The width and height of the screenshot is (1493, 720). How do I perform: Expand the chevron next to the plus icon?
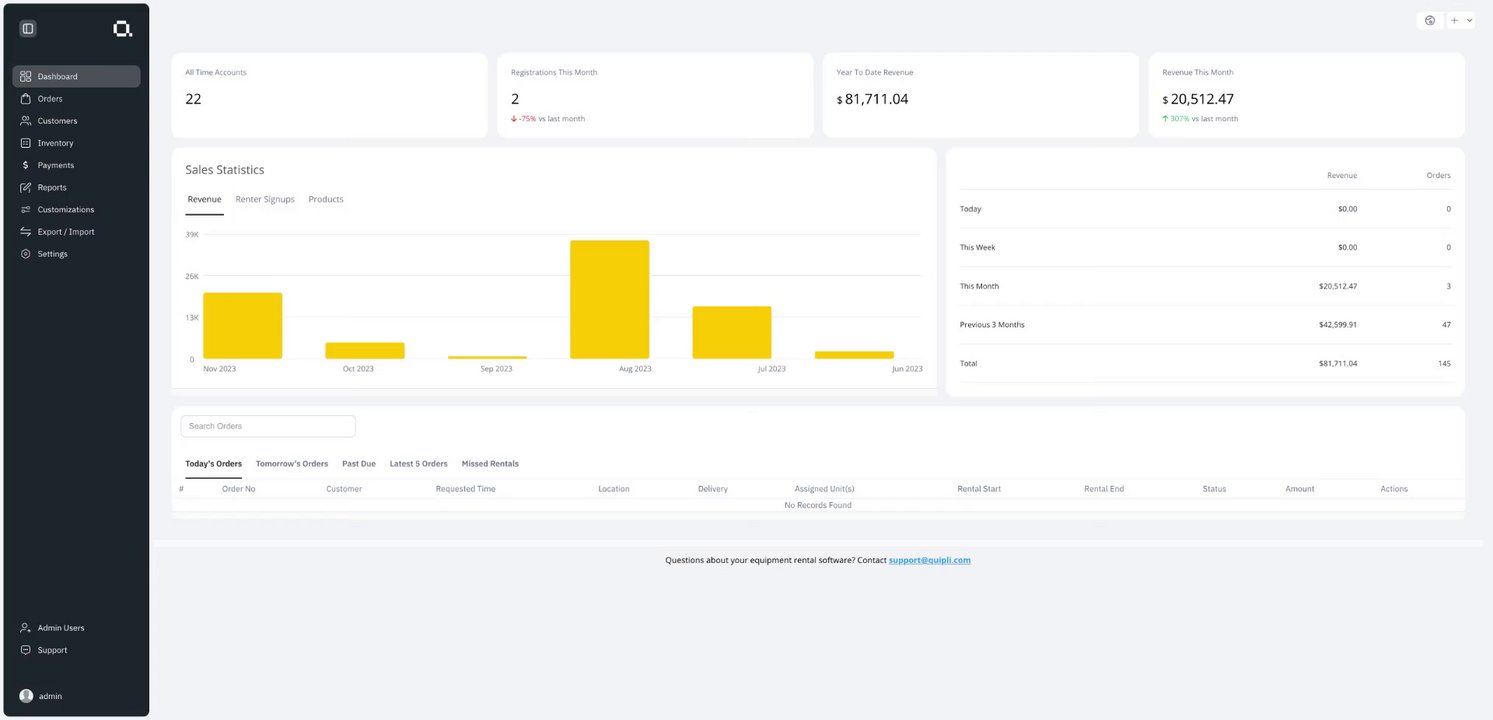coord(1469,20)
